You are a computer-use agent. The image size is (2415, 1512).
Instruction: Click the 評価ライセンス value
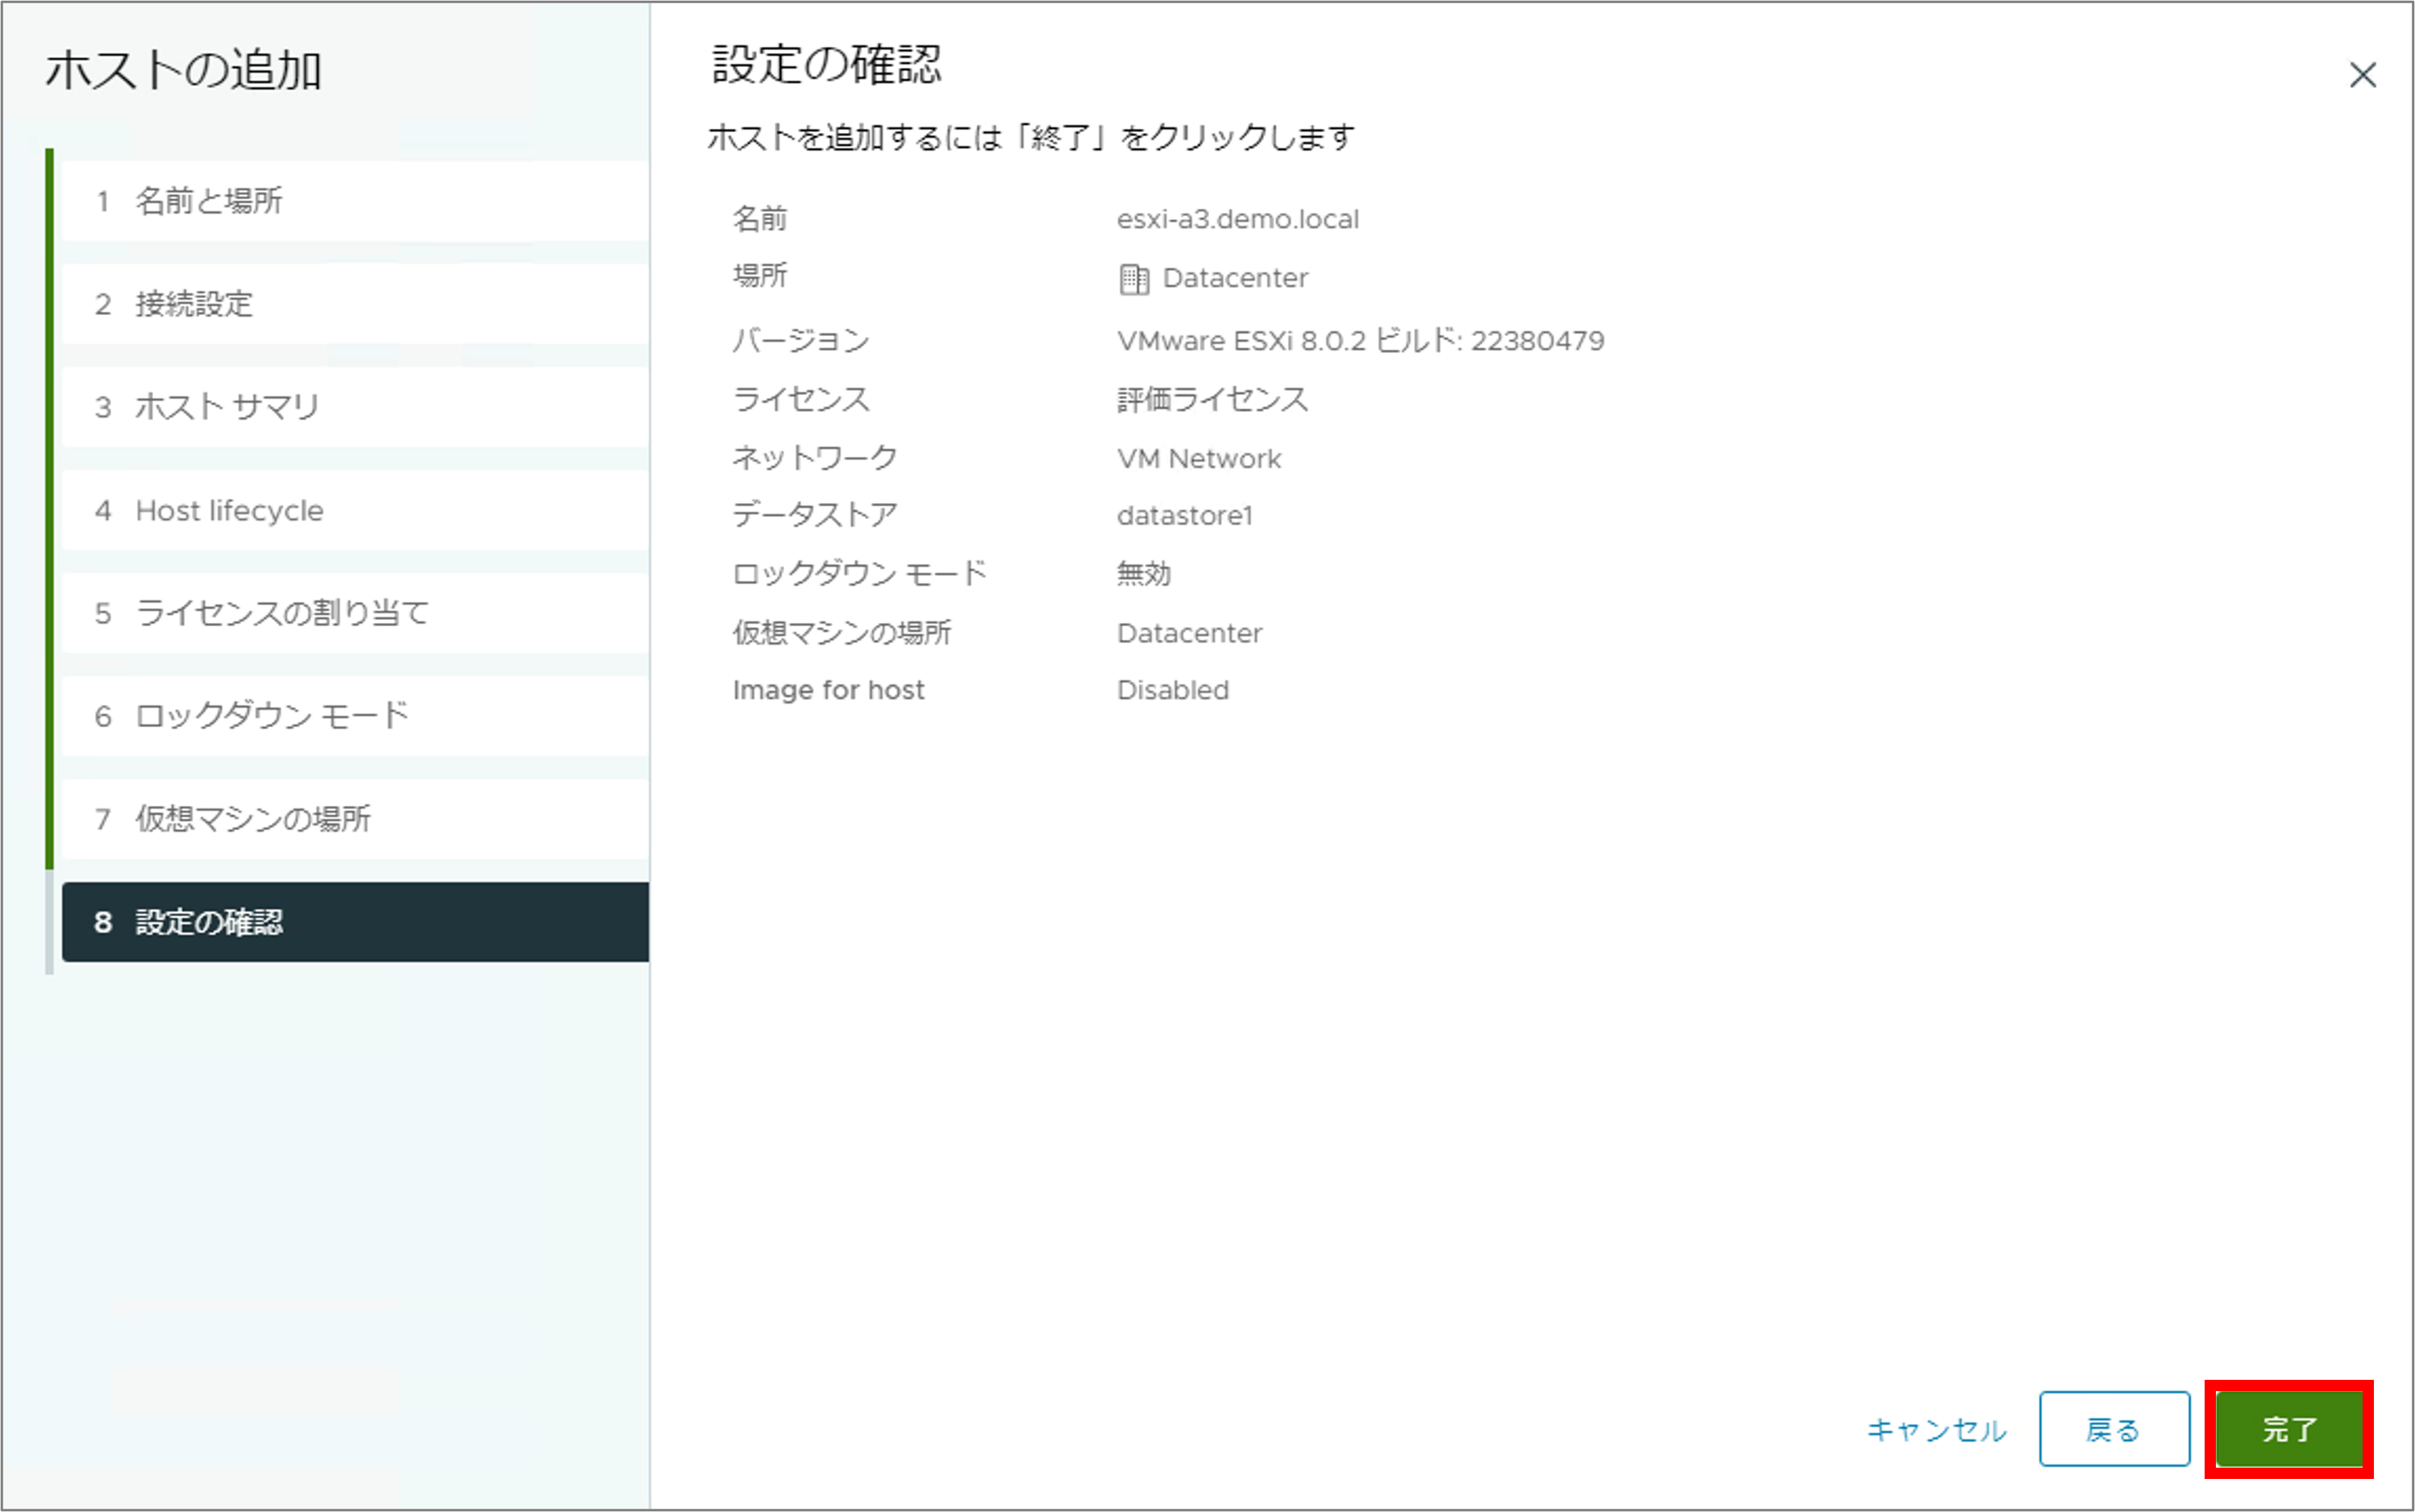(x=1212, y=400)
